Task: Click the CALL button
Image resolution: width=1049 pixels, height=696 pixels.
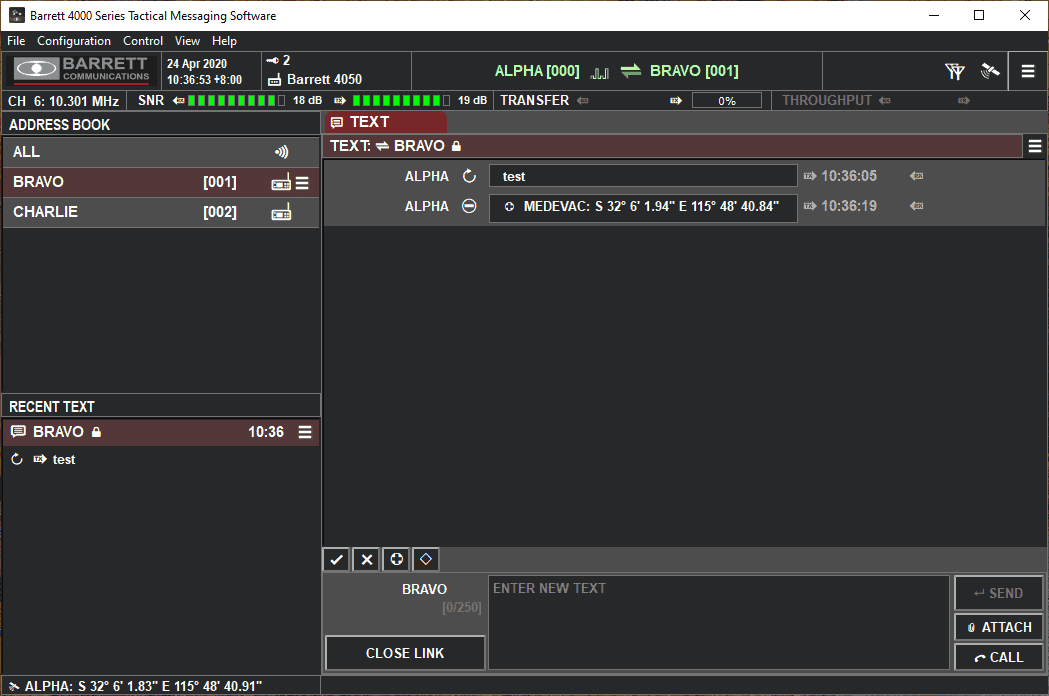Action: (998, 657)
